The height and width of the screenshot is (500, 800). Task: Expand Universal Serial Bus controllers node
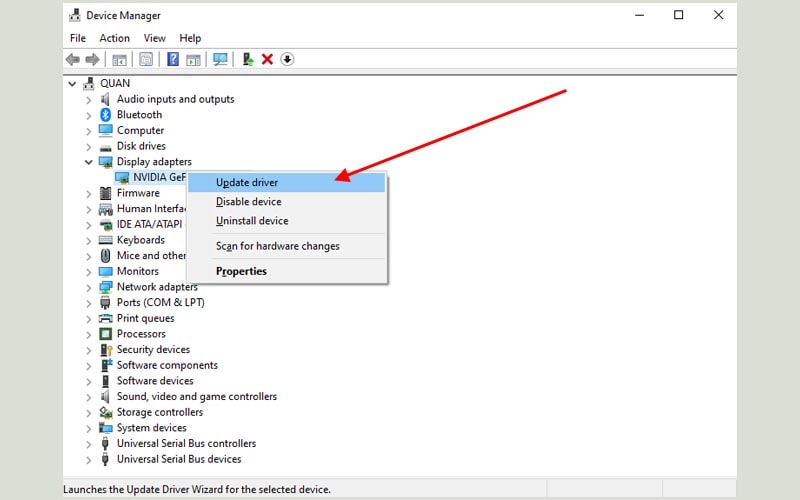point(89,444)
